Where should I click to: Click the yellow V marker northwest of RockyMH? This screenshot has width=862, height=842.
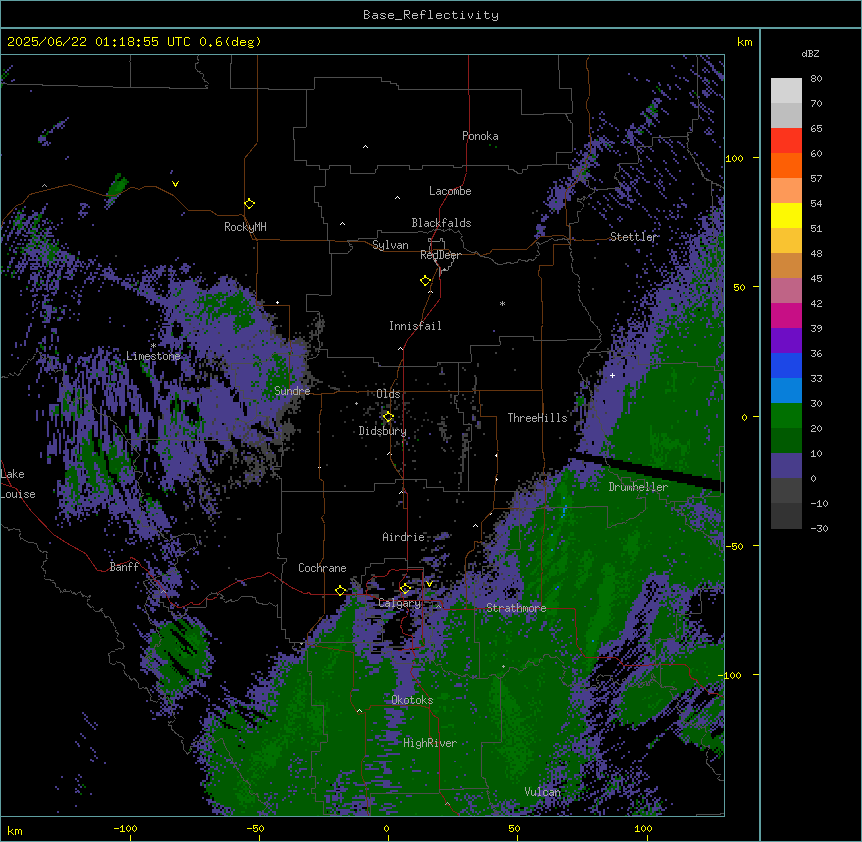(175, 184)
